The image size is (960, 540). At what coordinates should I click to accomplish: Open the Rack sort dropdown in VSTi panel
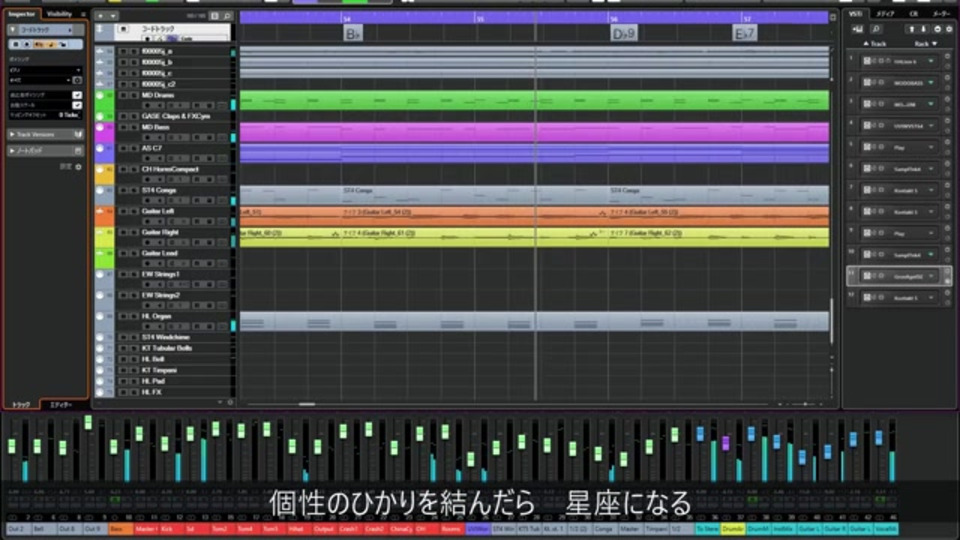coord(926,43)
